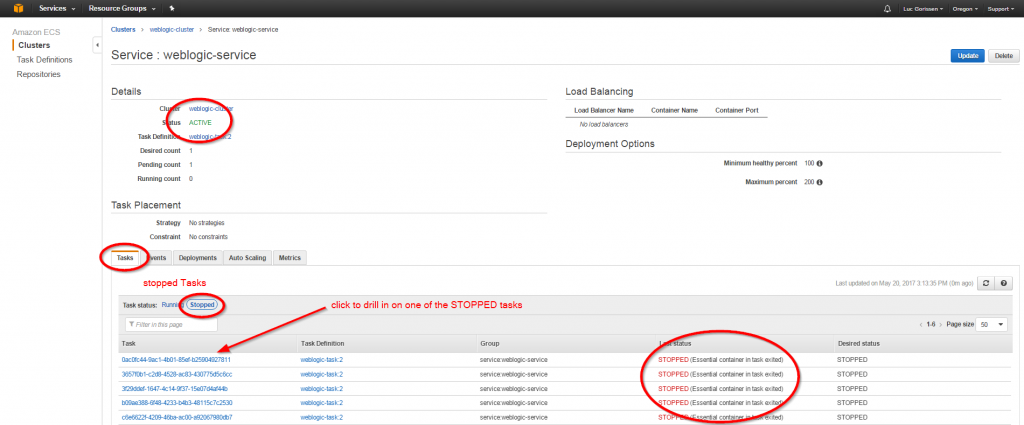Go to Task Definitions in sidebar

(44, 60)
